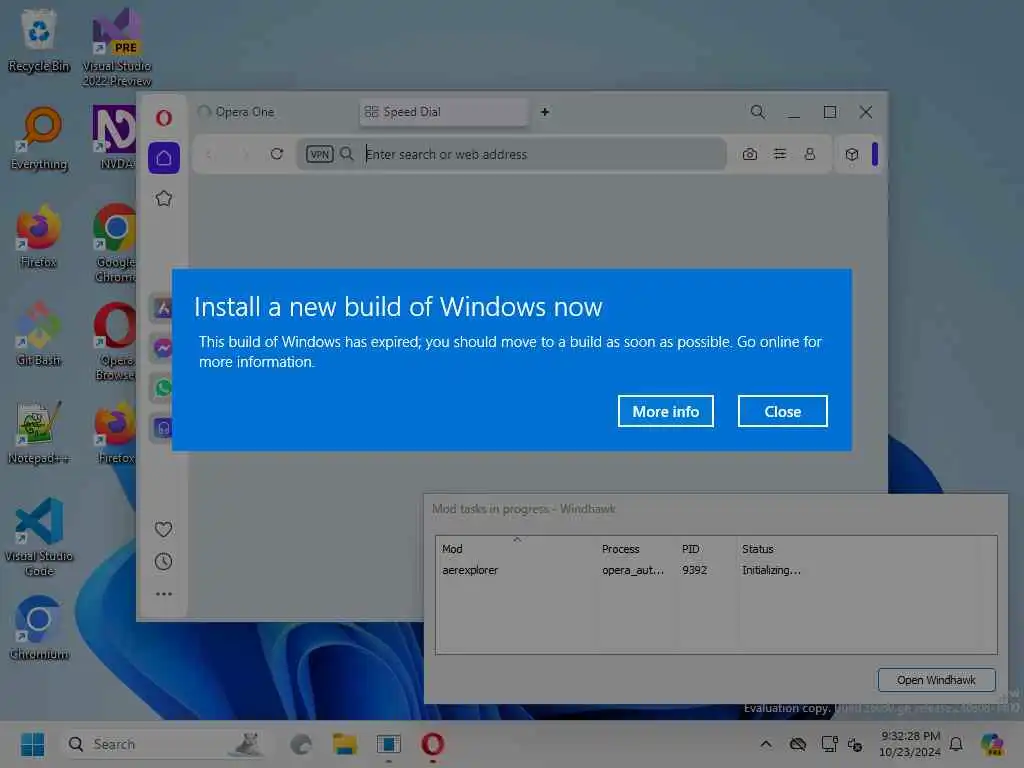Select the opera_aut... process cell
This screenshot has width=1024, height=768.
click(633, 570)
